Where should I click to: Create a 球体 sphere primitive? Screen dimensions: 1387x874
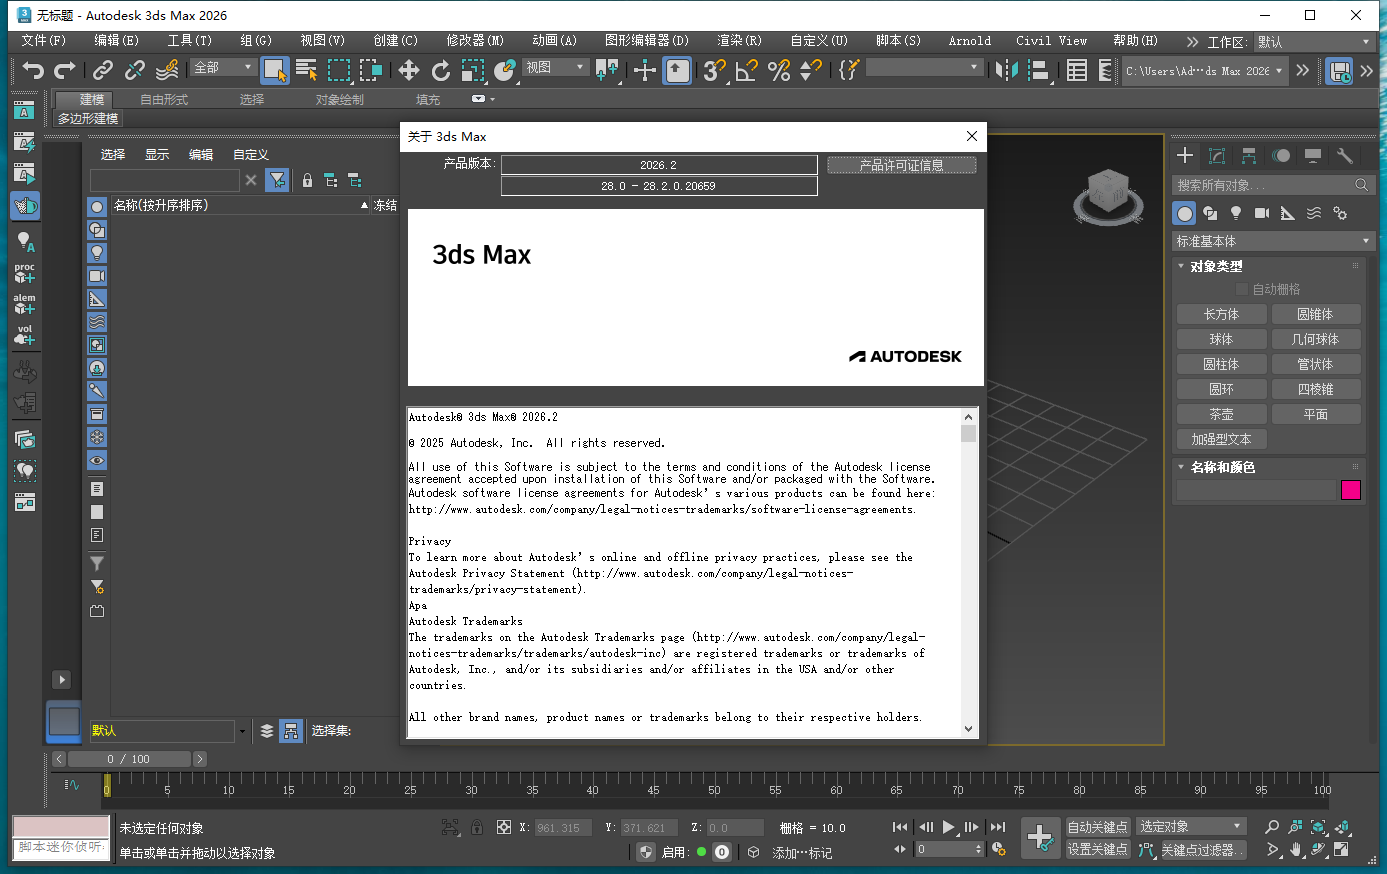click(x=1221, y=339)
